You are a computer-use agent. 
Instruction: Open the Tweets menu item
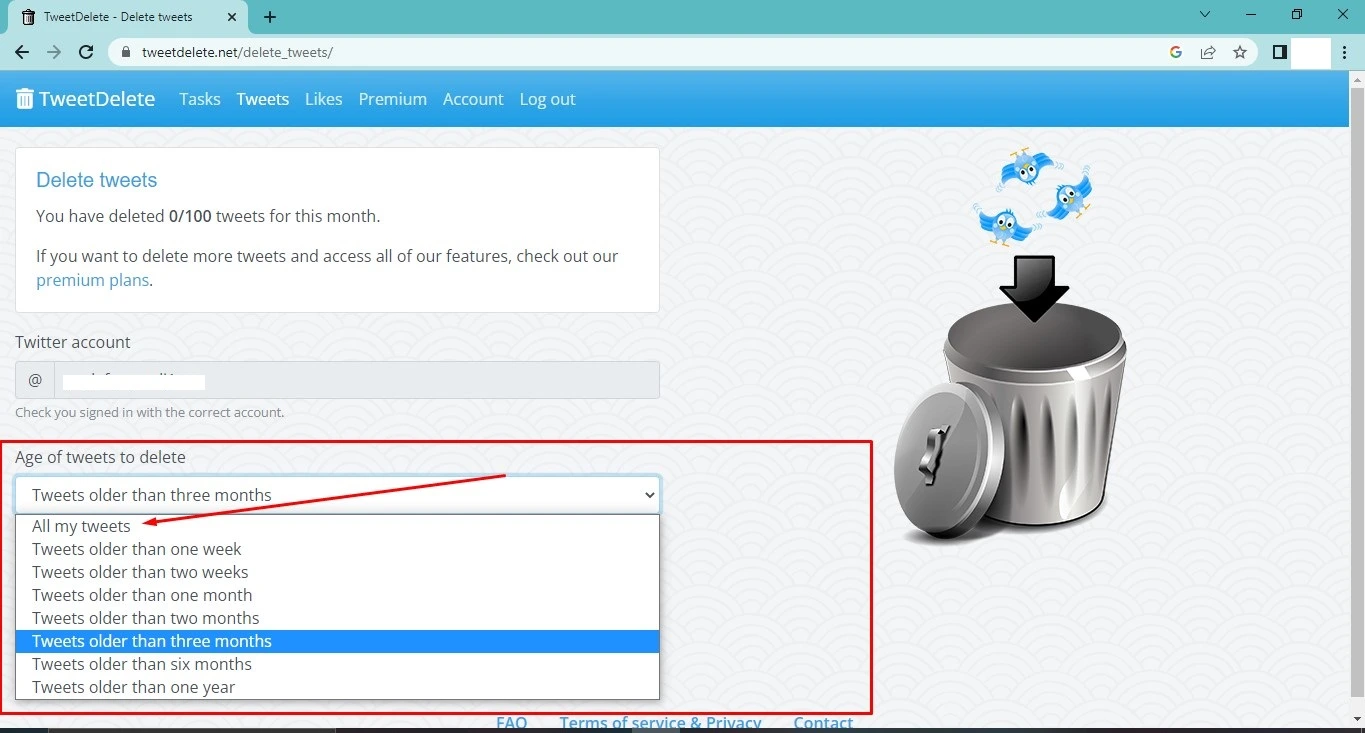(263, 99)
